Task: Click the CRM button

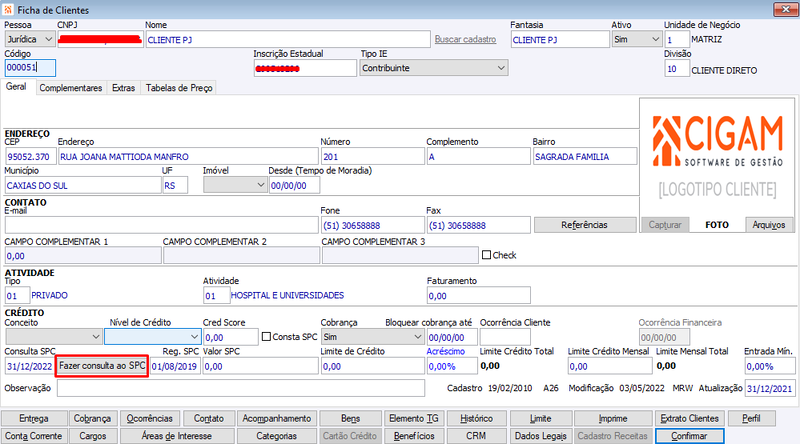Action: [x=477, y=436]
